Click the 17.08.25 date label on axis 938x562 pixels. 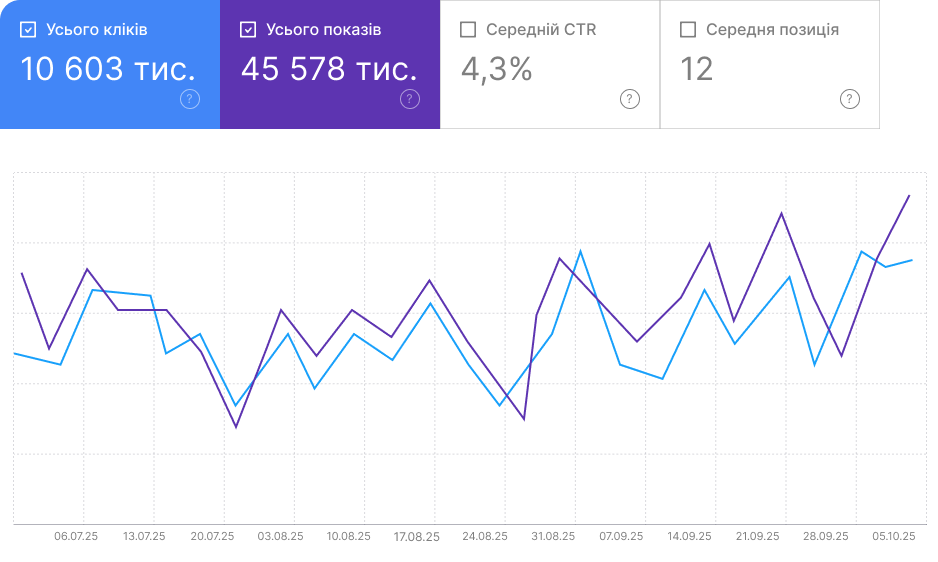(416, 536)
